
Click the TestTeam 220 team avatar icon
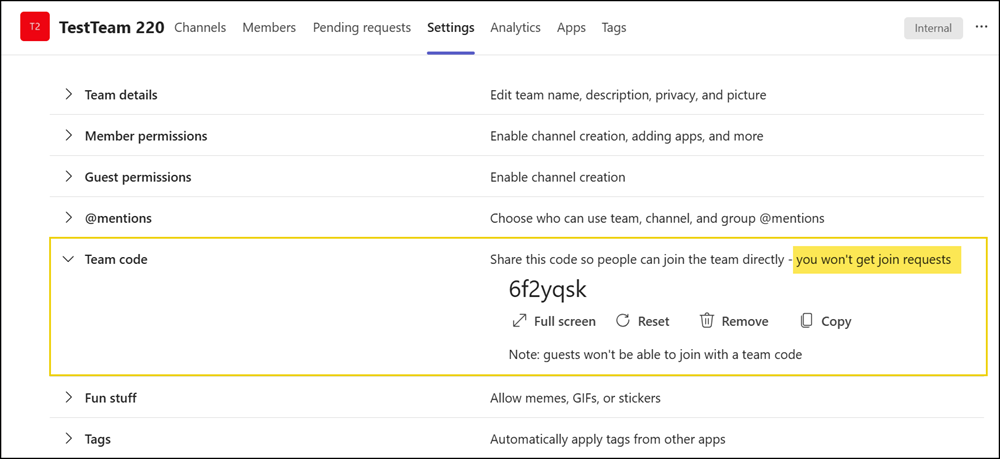[35, 28]
